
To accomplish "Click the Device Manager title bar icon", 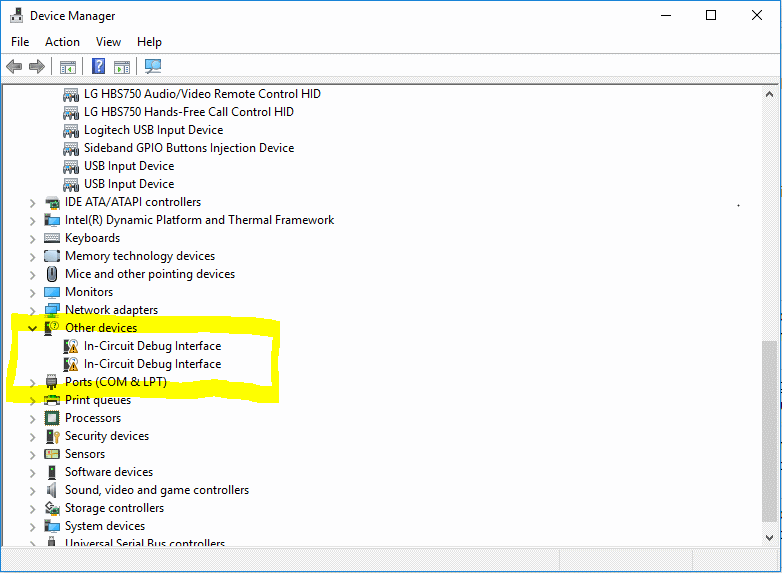I will click(x=16, y=15).
